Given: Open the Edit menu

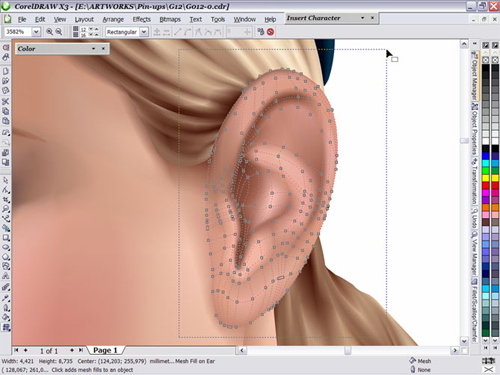Looking at the screenshot, I should 40,19.
